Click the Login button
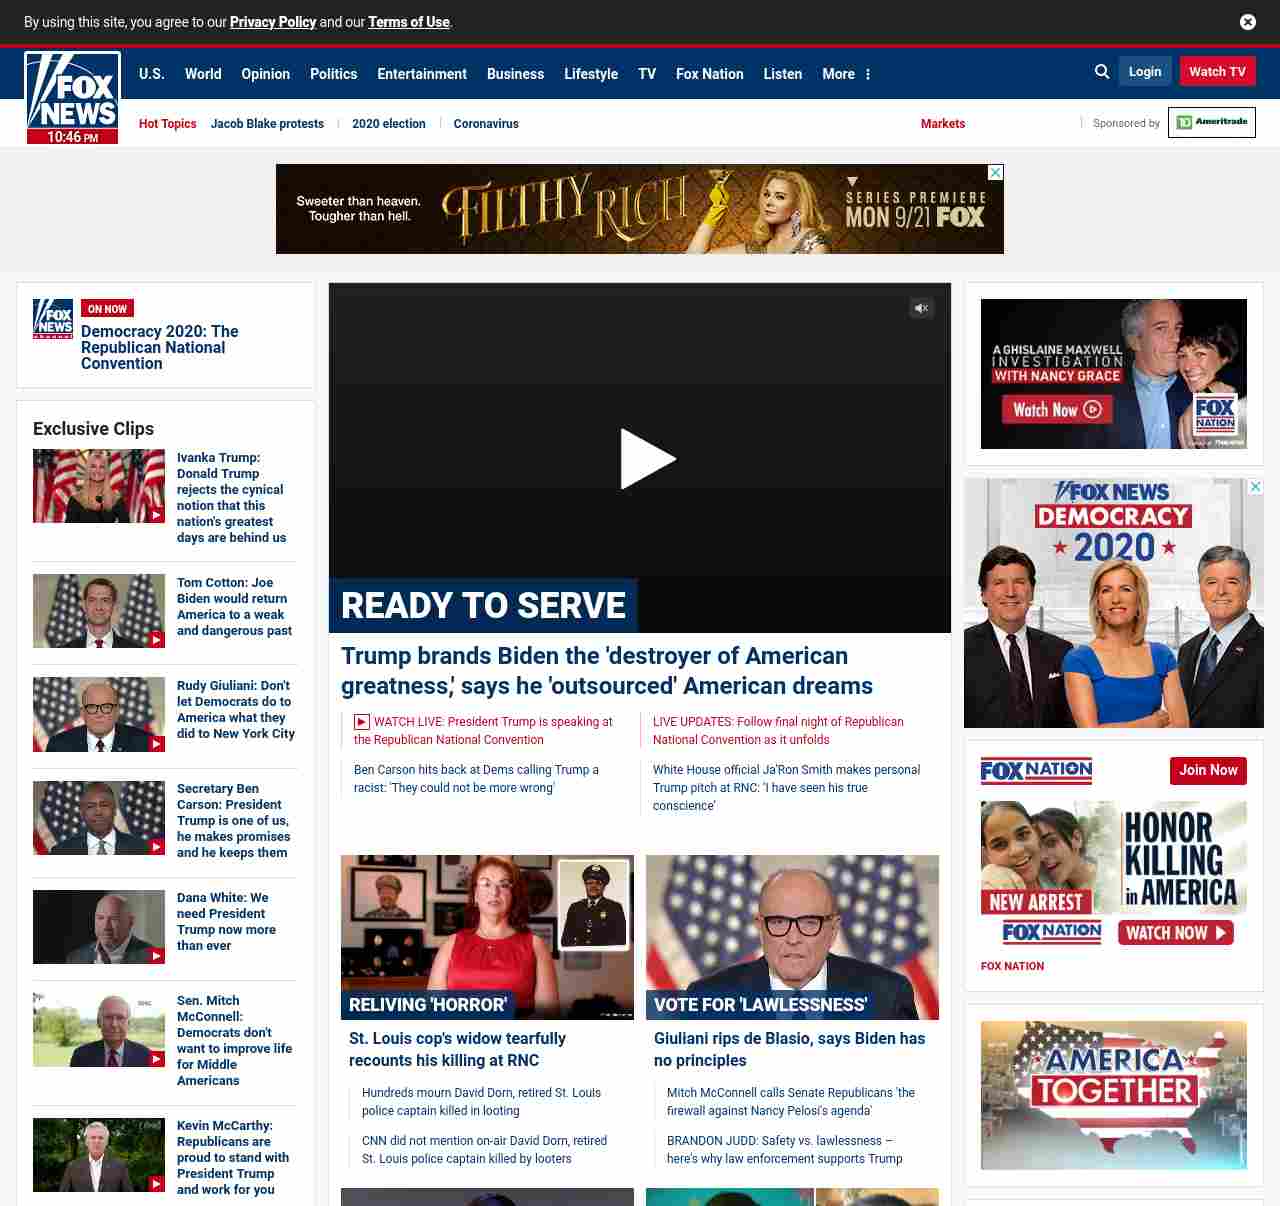1280x1206 pixels. (1144, 72)
